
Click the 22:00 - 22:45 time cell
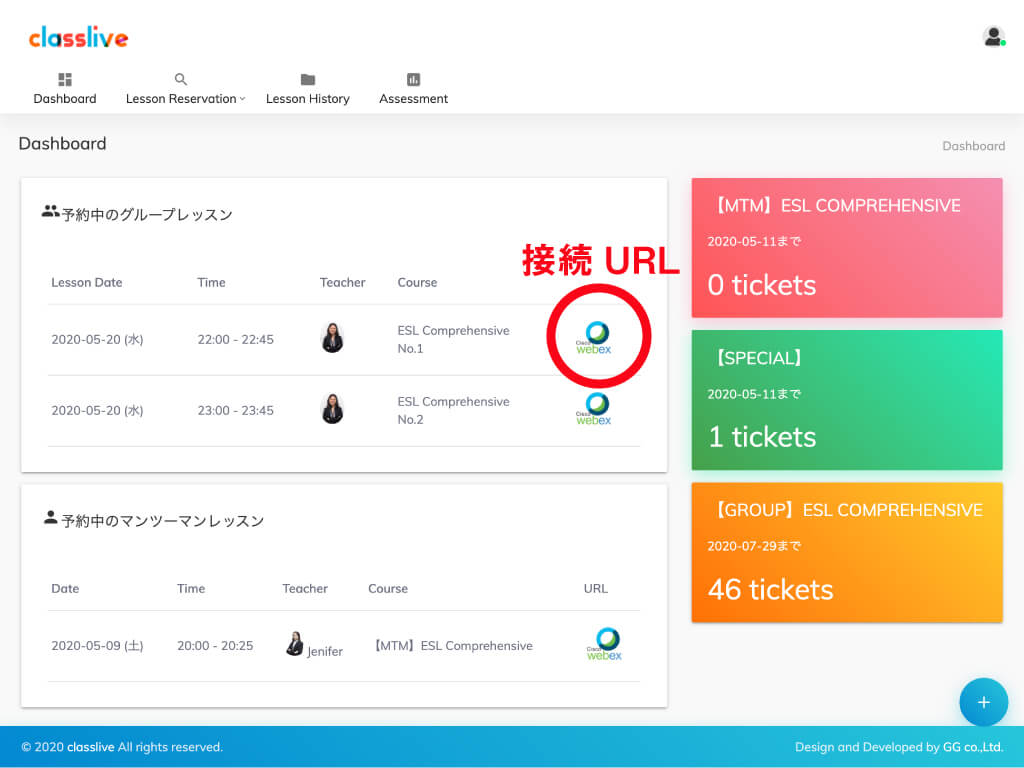pos(236,340)
